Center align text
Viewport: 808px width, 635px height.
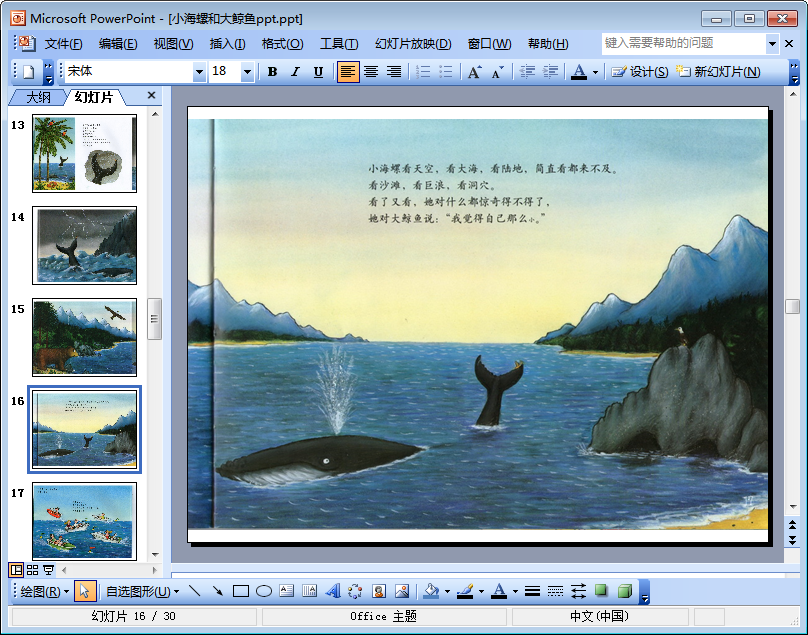coord(371,72)
